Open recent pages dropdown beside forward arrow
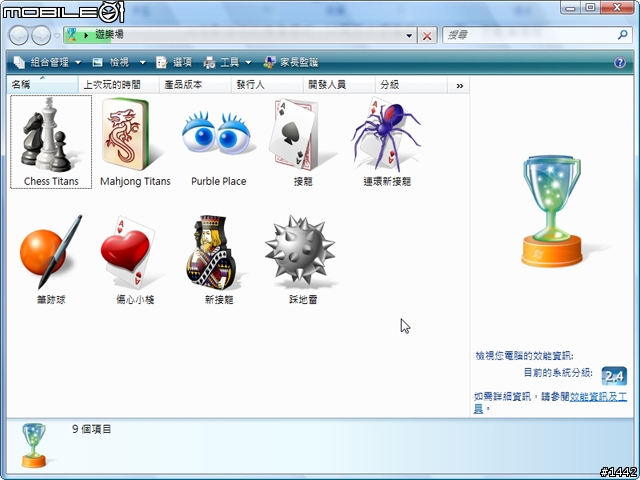Image resolution: width=640 pixels, height=480 pixels. [57, 36]
